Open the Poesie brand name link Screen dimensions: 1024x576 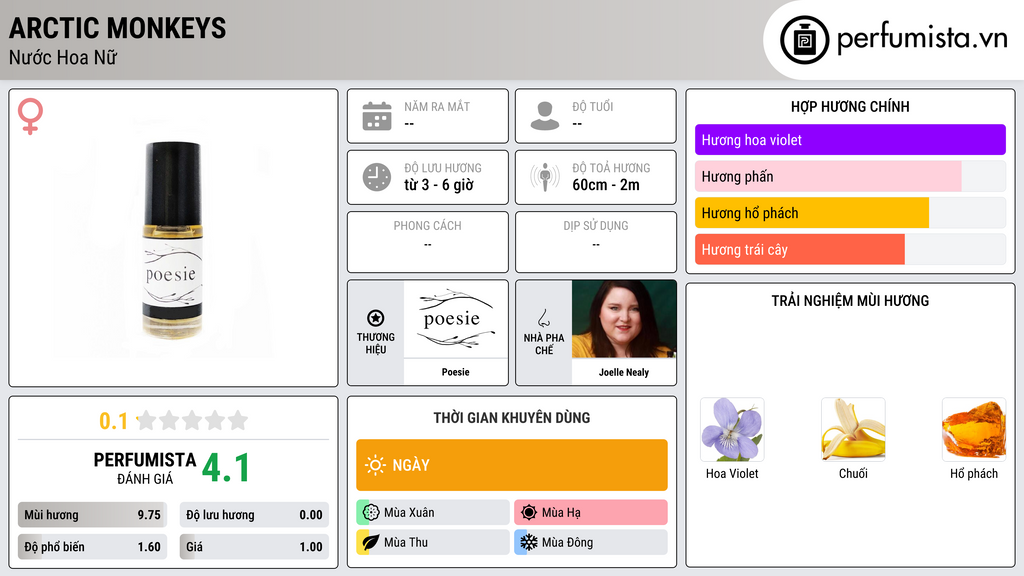(x=455, y=372)
